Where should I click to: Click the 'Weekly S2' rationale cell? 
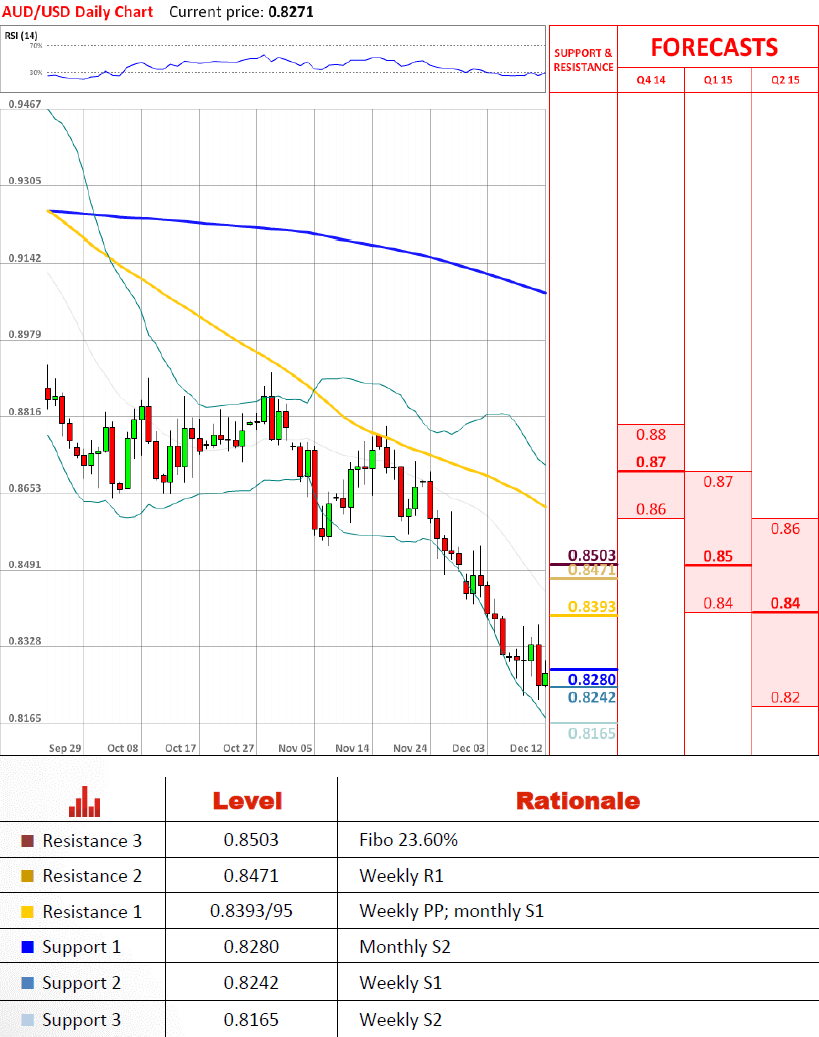click(400, 1019)
